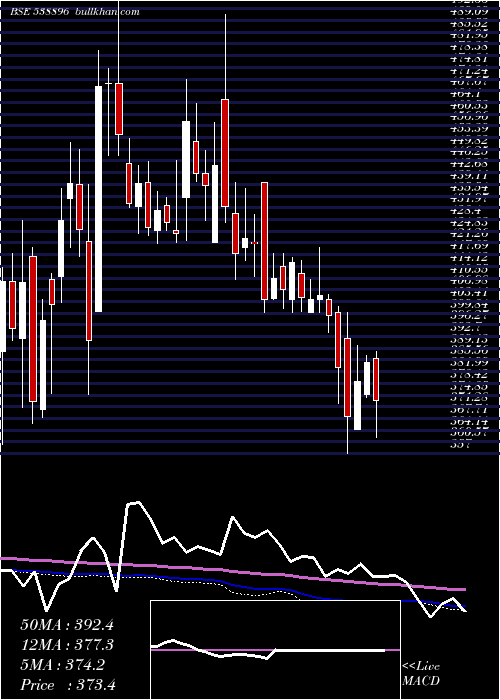Click the 'Price : 373.4' value
This screenshot has width=500, height=700.
point(67,685)
